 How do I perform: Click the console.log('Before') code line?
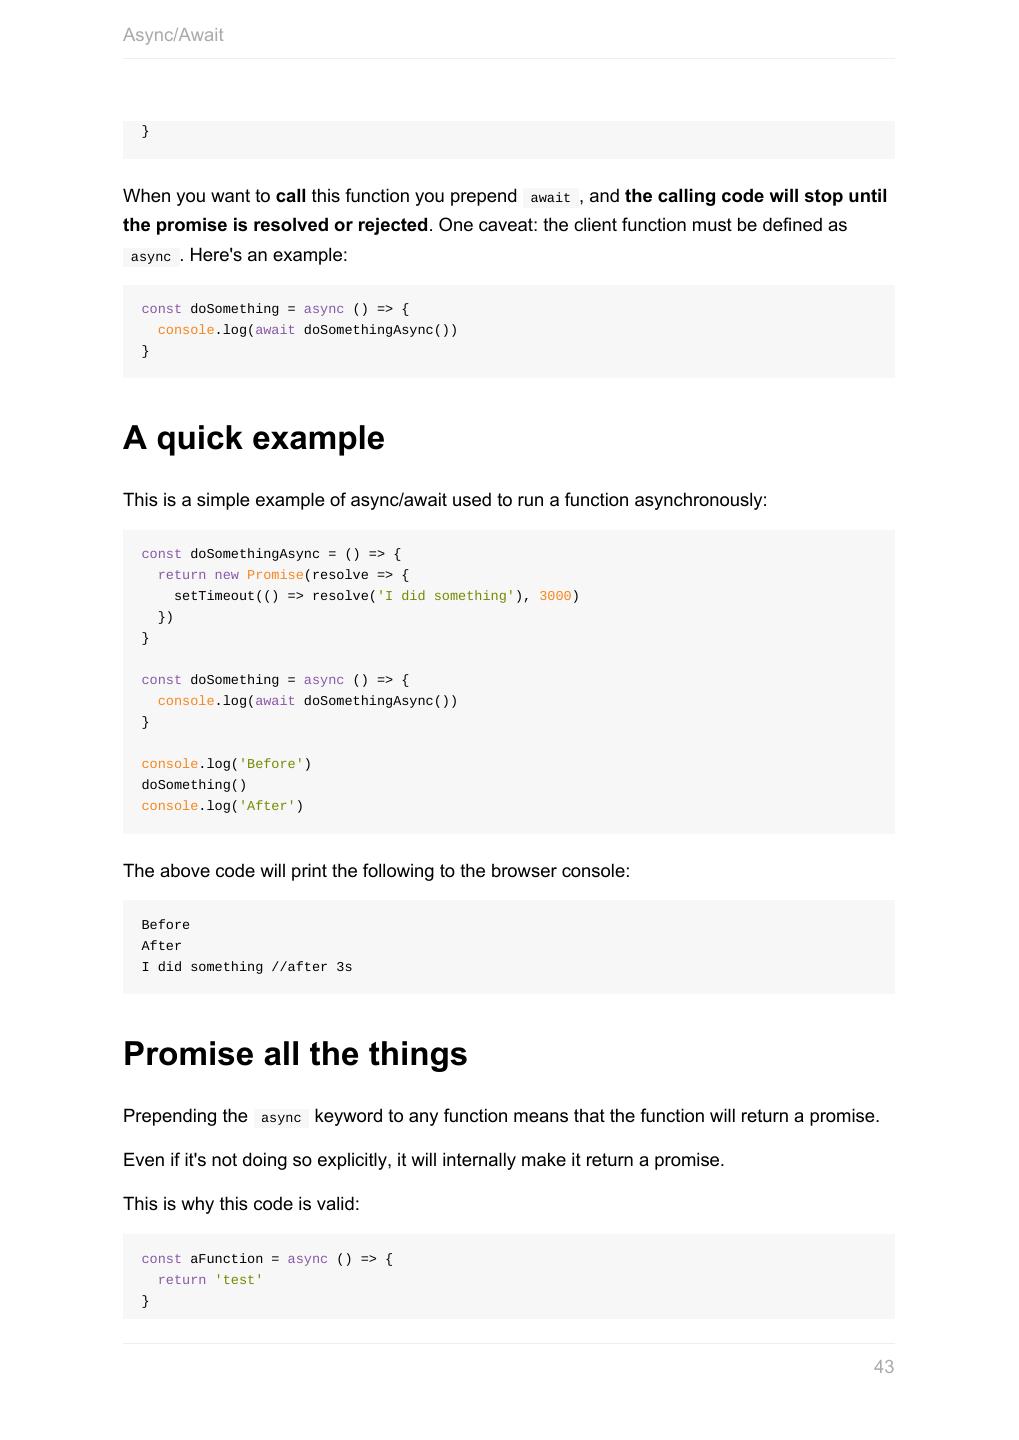tap(226, 764)
